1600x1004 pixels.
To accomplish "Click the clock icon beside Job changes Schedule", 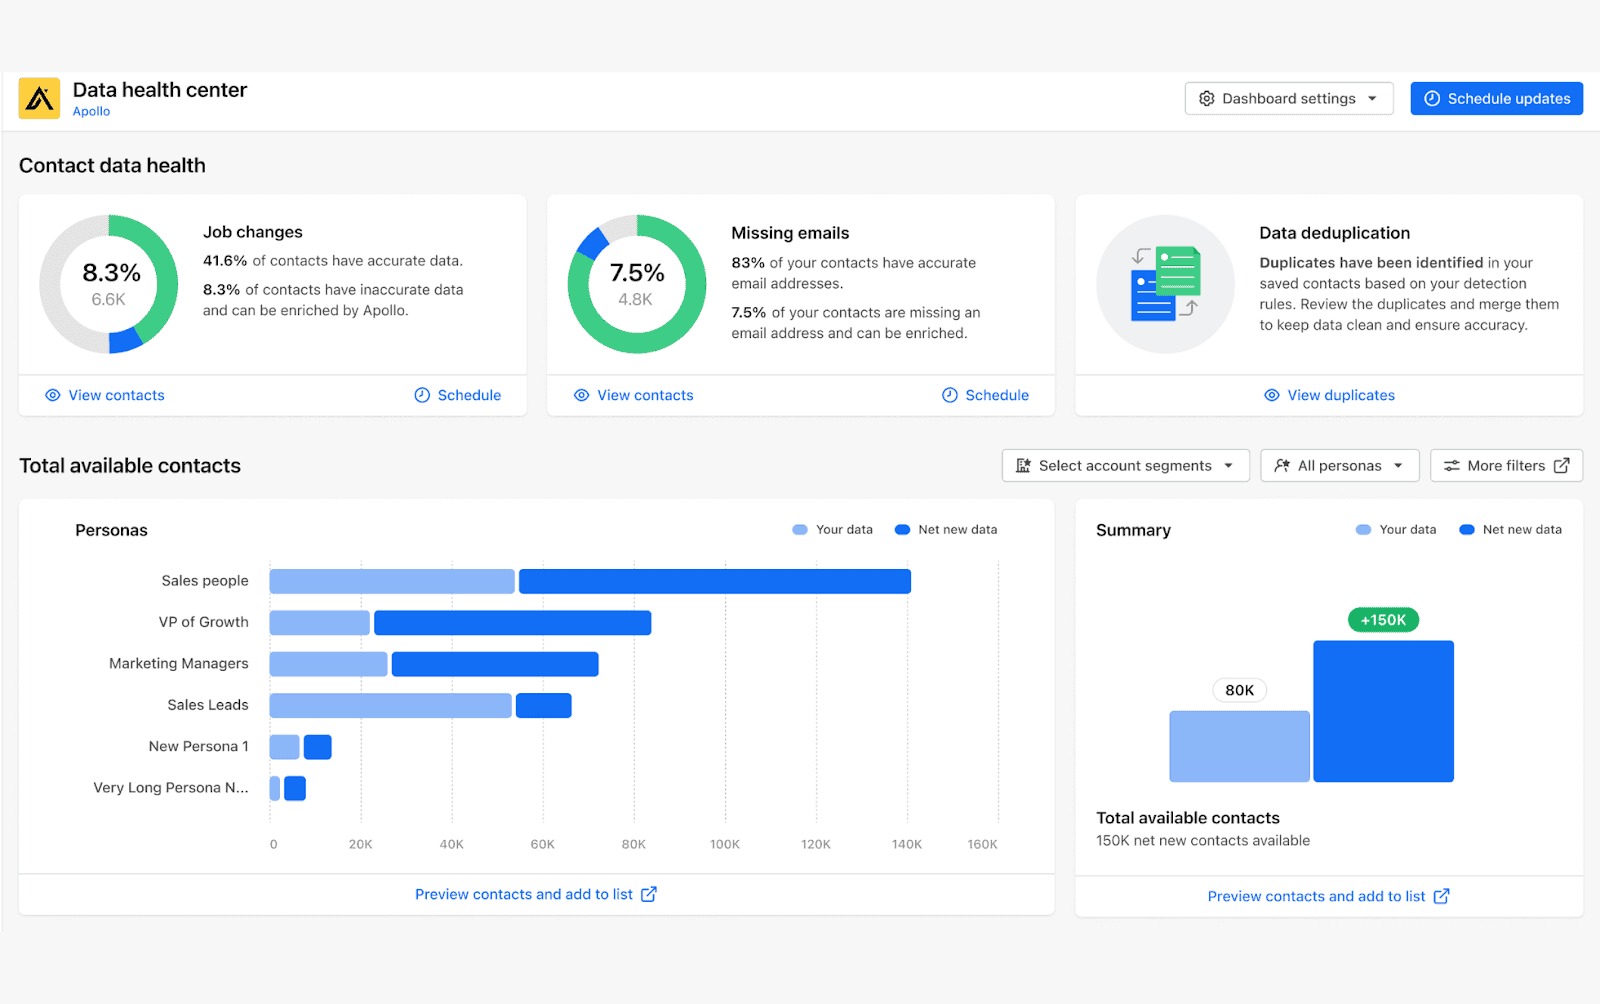I will point(422,395).
